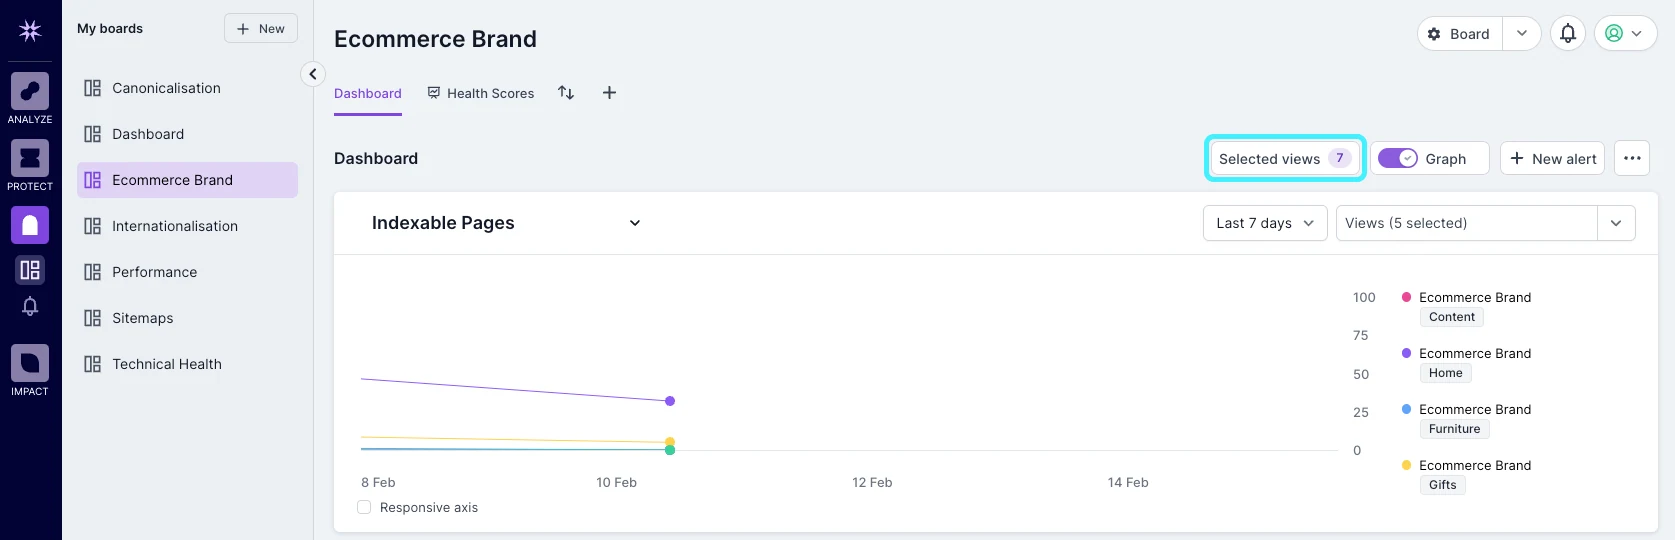Collapse the My boards sidebar
Viewport: 1675px width, 540px height.
313,74
